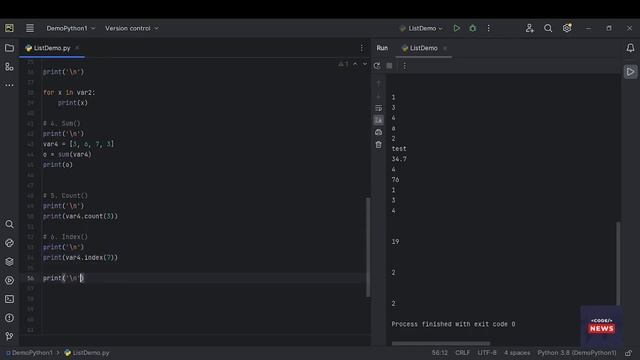Click line number 56 in gutter

point(31,278)
